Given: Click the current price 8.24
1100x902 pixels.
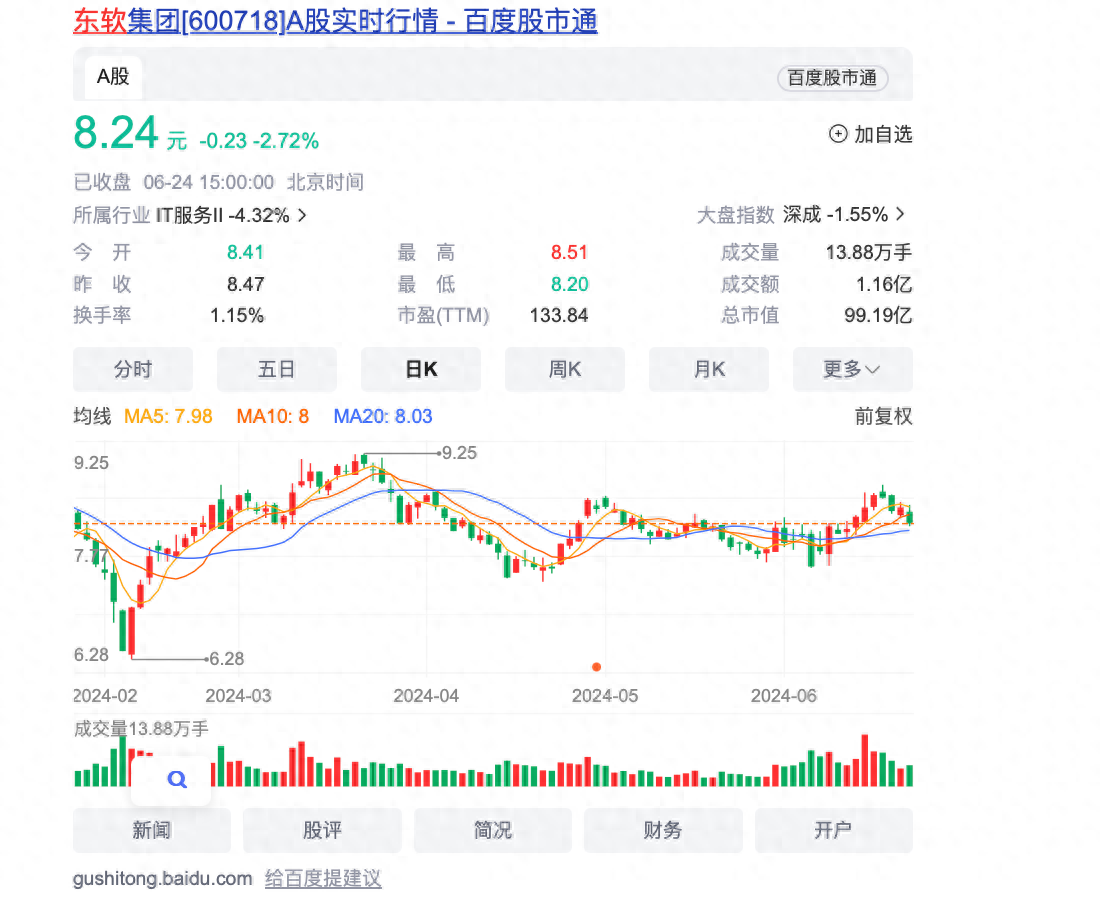Looking at the screenshot, I should 116,133.
